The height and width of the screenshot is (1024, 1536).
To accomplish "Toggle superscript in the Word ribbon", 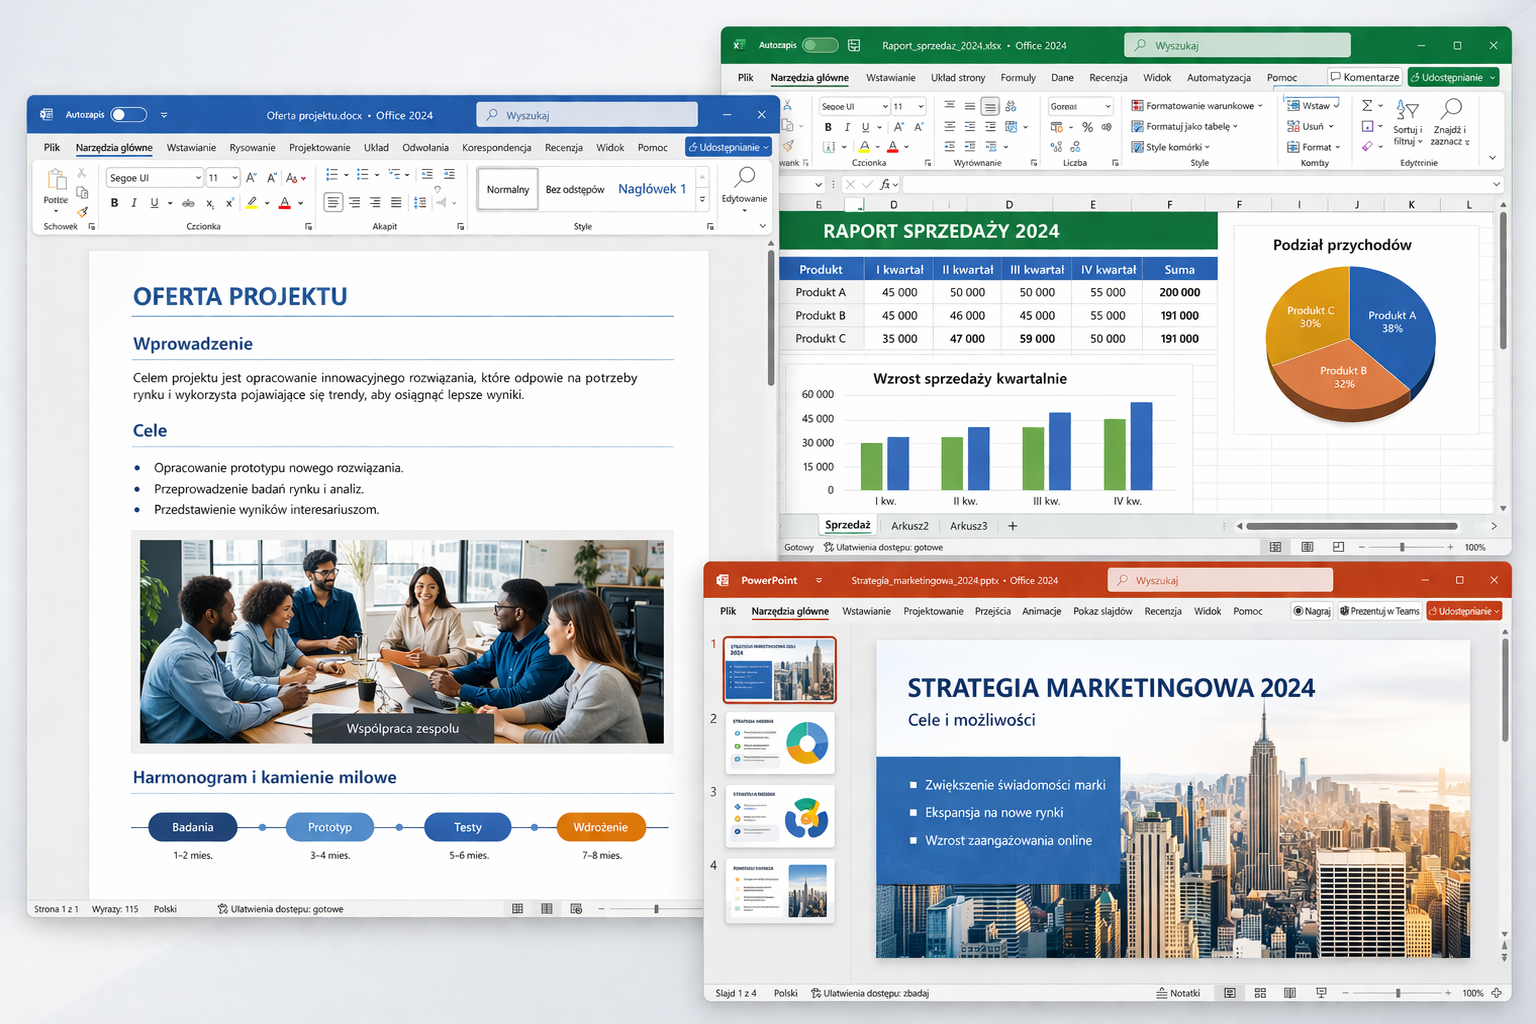I will (230, 203).
